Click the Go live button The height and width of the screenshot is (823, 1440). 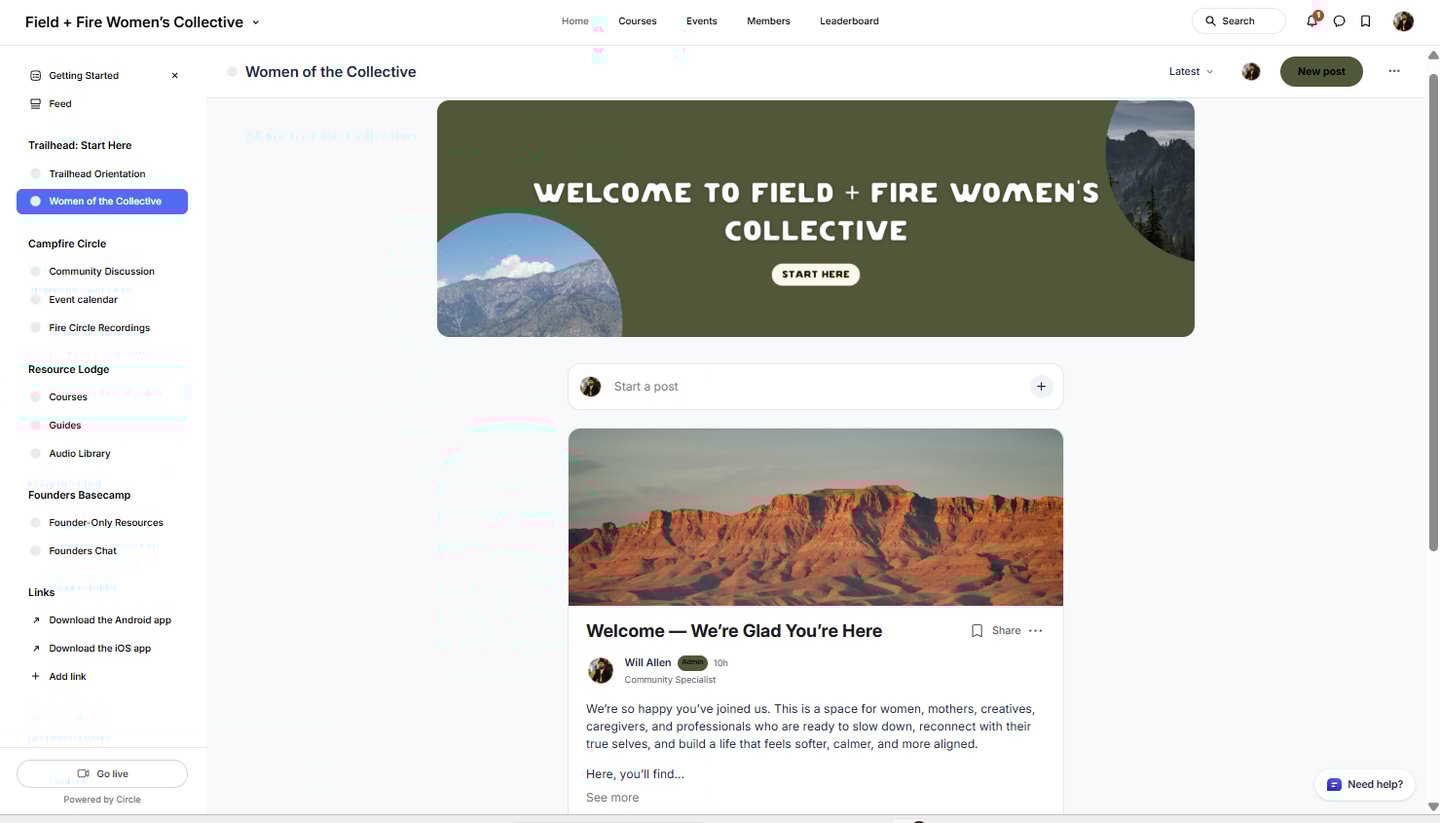(x=102, y=774)
